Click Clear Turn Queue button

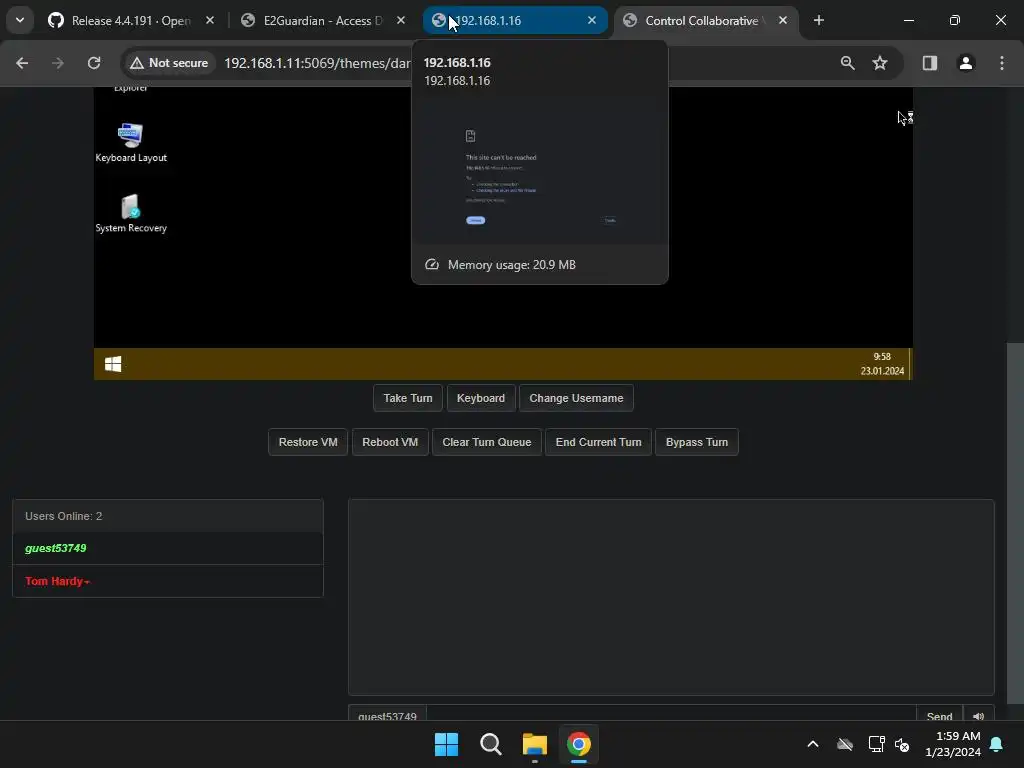[487, 442]
